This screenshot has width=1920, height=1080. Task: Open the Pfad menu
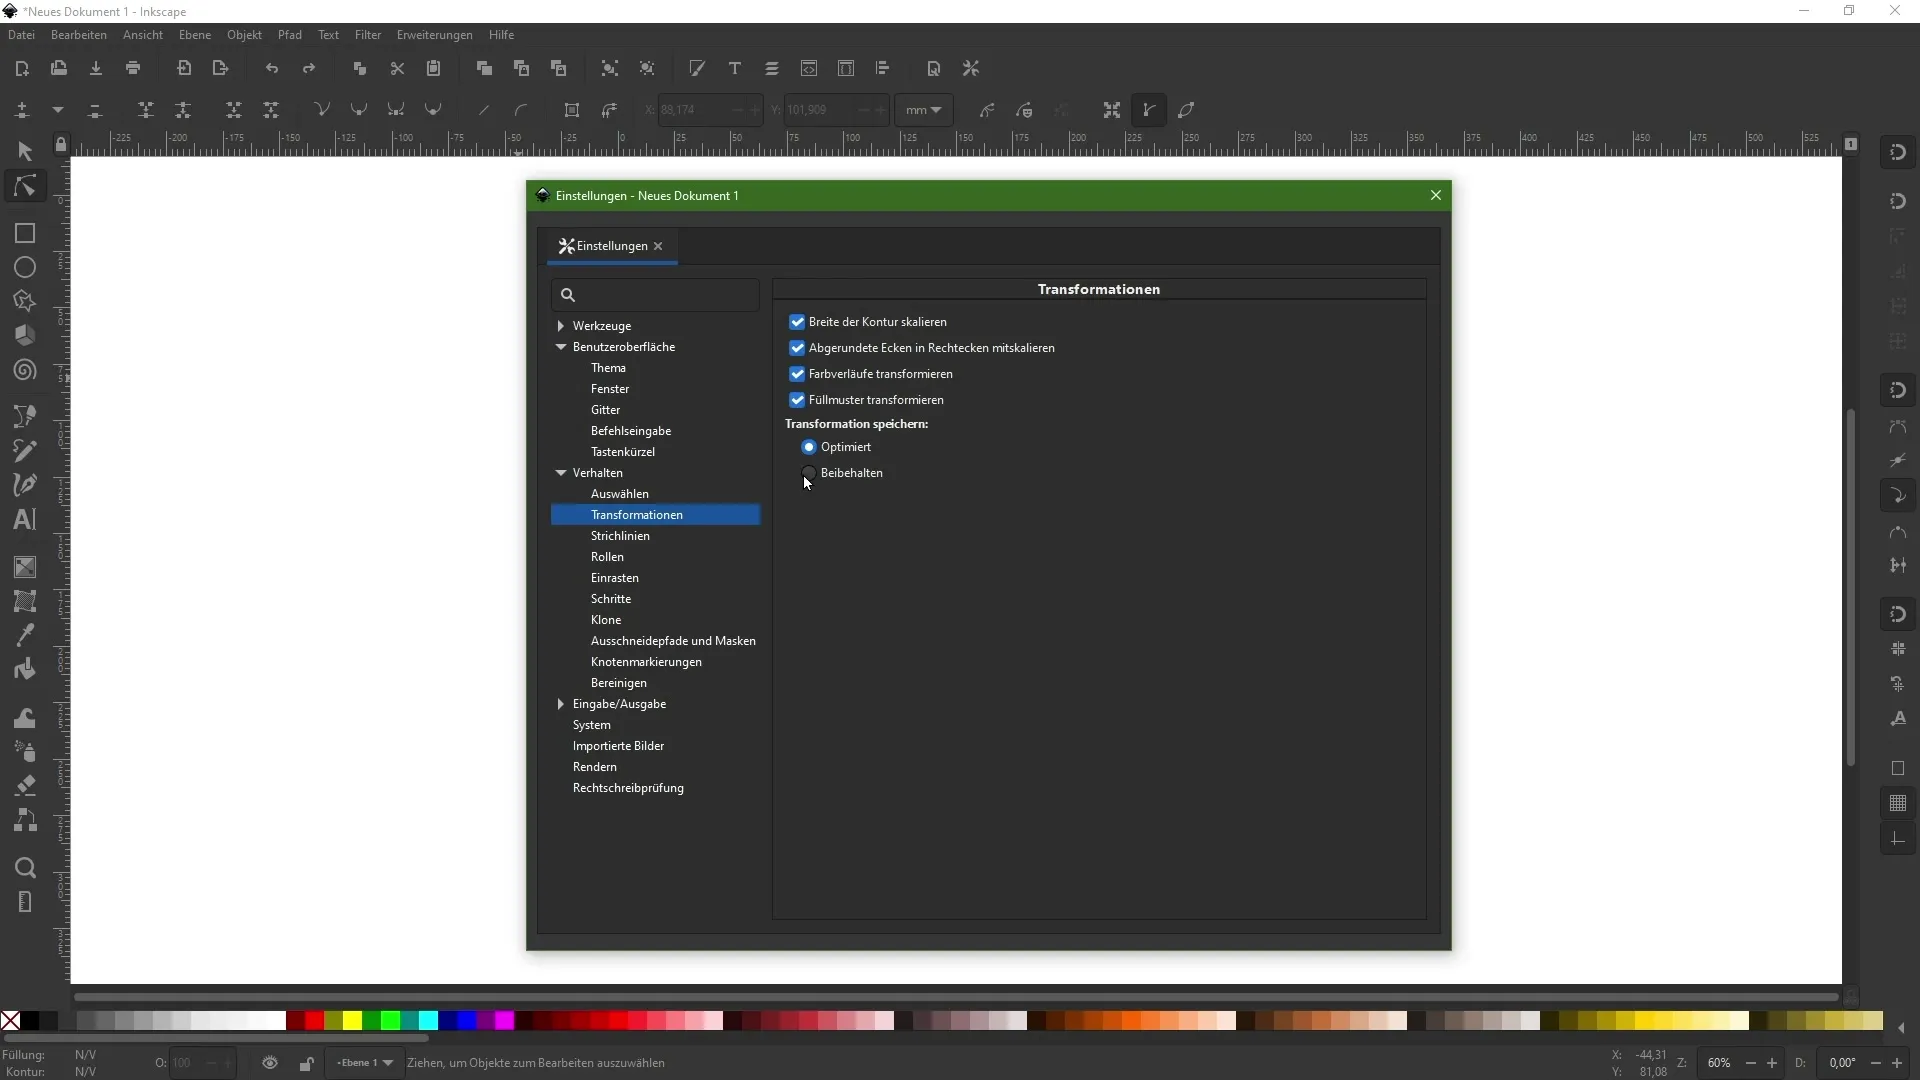coord(290,35)
